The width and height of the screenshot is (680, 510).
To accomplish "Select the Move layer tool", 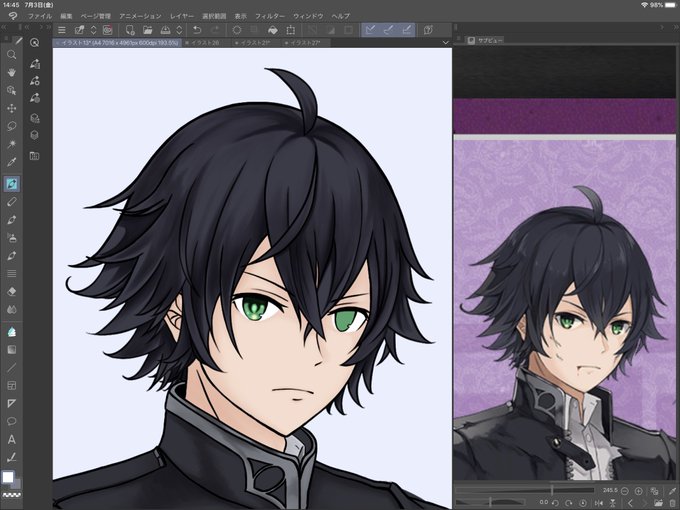I will (12, 108).
